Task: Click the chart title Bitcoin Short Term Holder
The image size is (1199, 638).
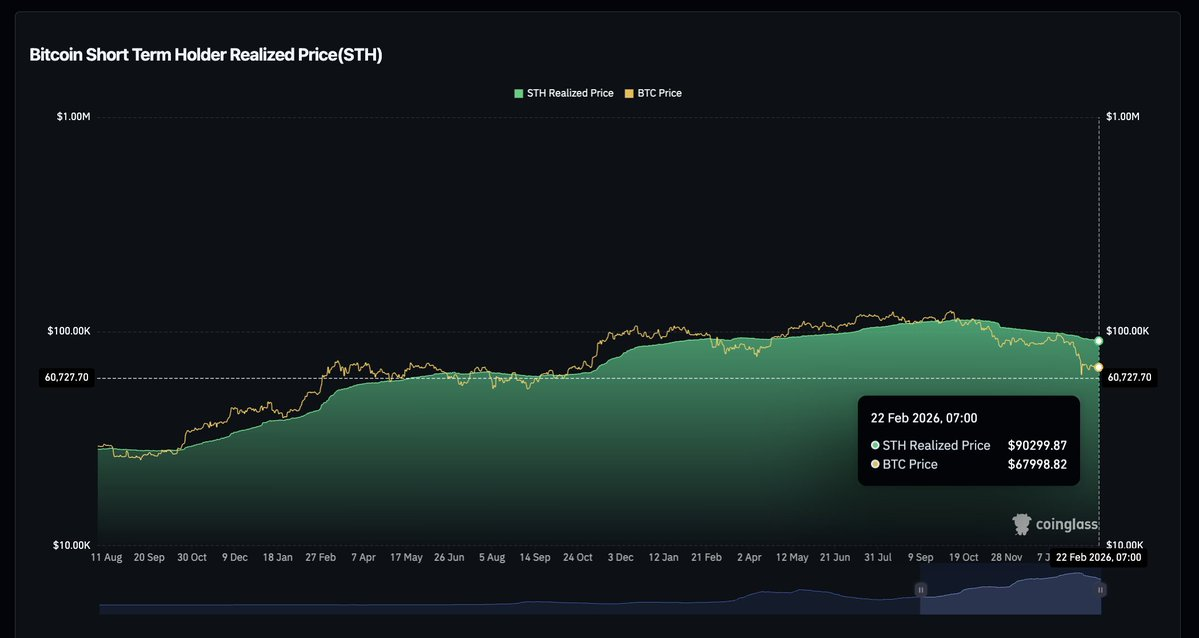Action: [x=206, y=55]
